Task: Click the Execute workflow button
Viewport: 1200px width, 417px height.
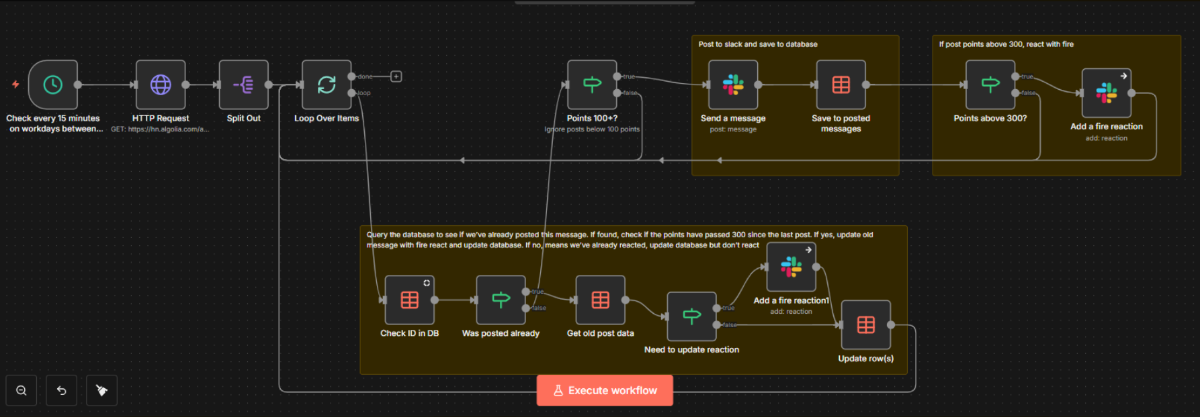Action: [604, 390]
